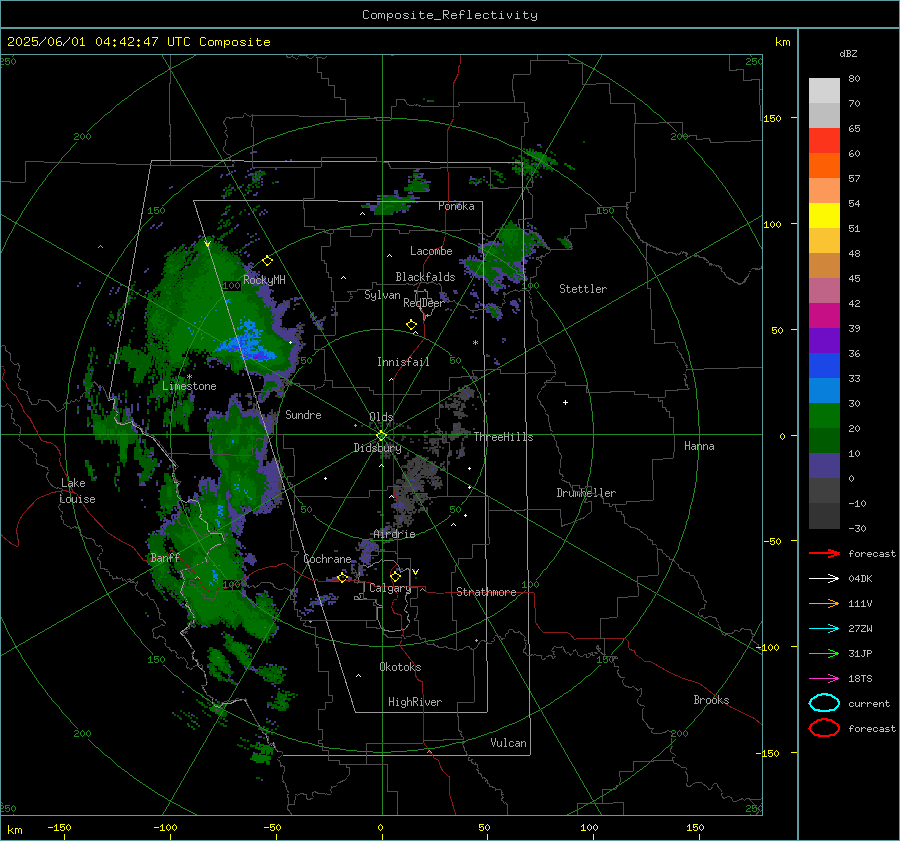Image resolution: width=900 pixels, height=841 pixels.
Task: Click the magenta 18TS arrow in the legend
Action: coord(824,678)
